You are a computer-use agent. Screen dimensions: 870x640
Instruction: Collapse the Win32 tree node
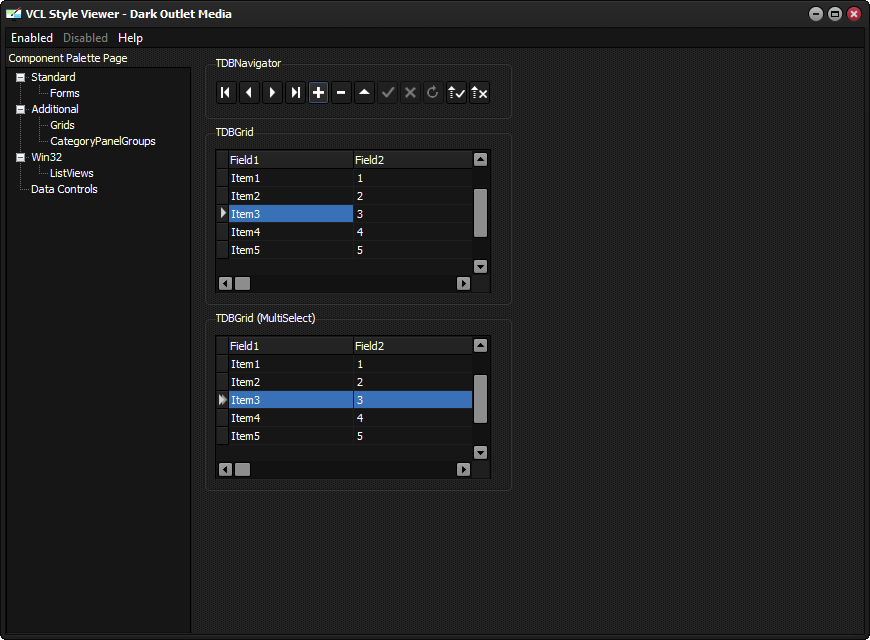pos(21,158)
